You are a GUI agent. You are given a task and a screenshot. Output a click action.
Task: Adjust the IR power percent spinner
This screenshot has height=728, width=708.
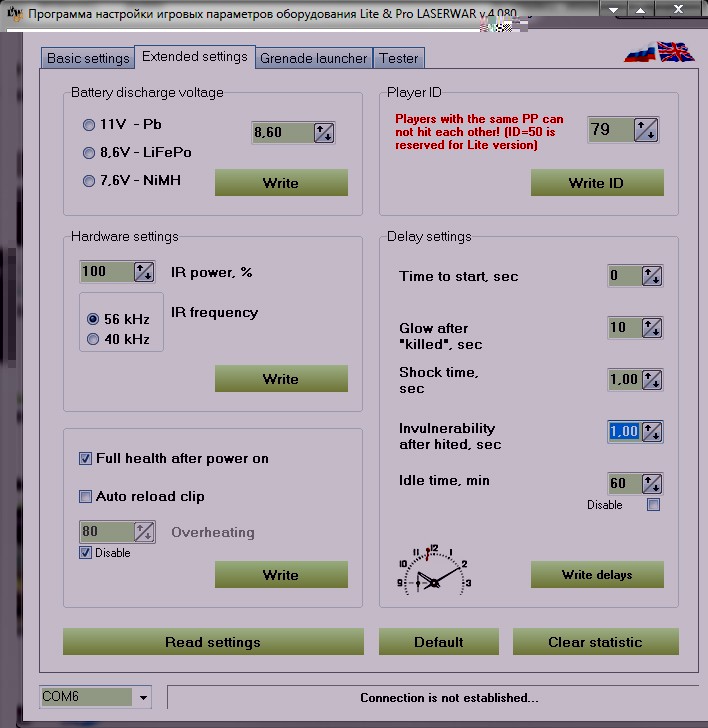coord(144,272)
